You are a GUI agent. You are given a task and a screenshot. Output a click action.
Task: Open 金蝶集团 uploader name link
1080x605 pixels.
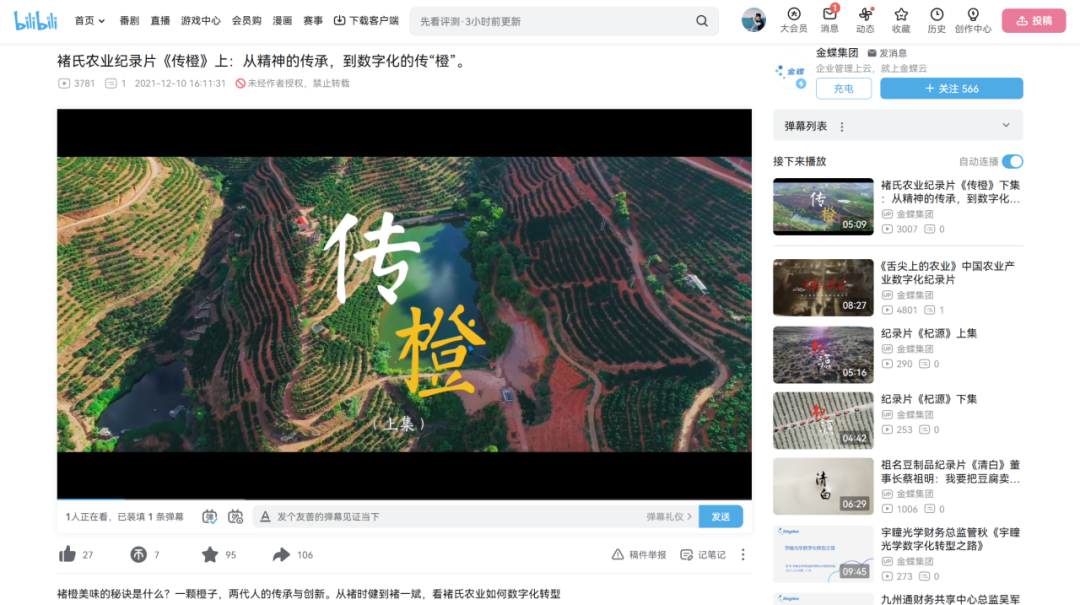click(x=837, y=52)
